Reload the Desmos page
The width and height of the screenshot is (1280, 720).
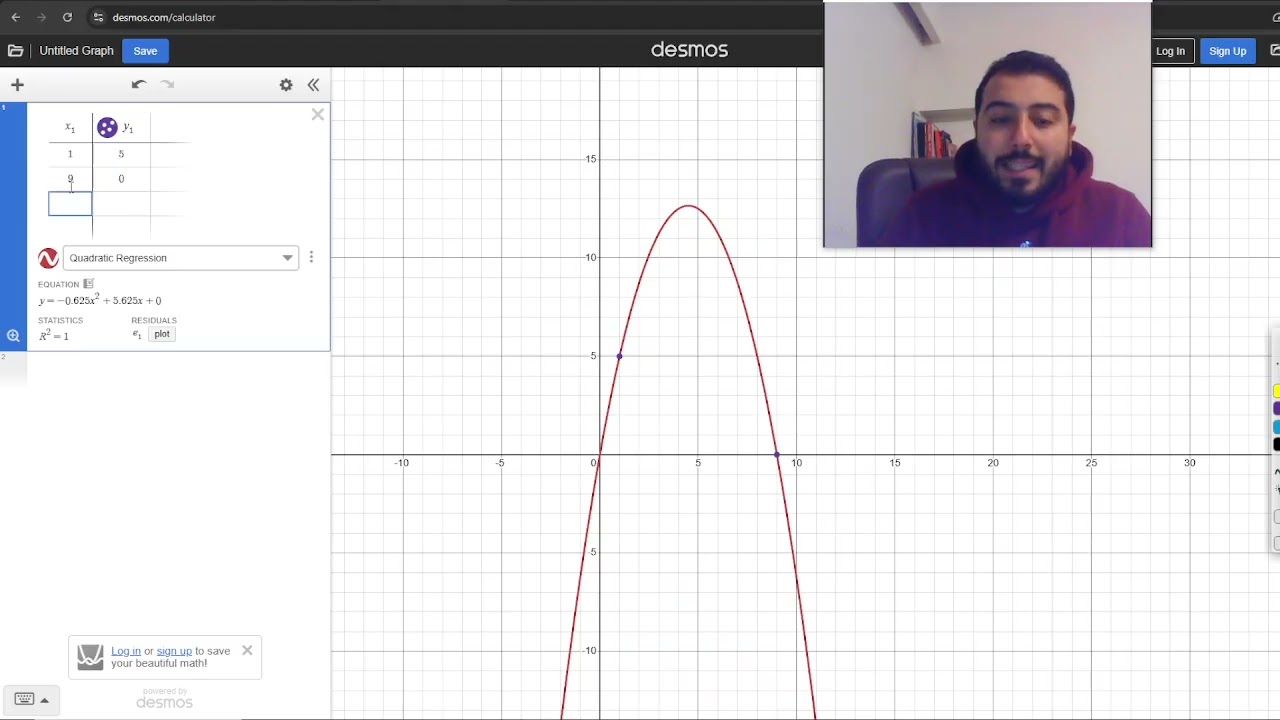67,17
